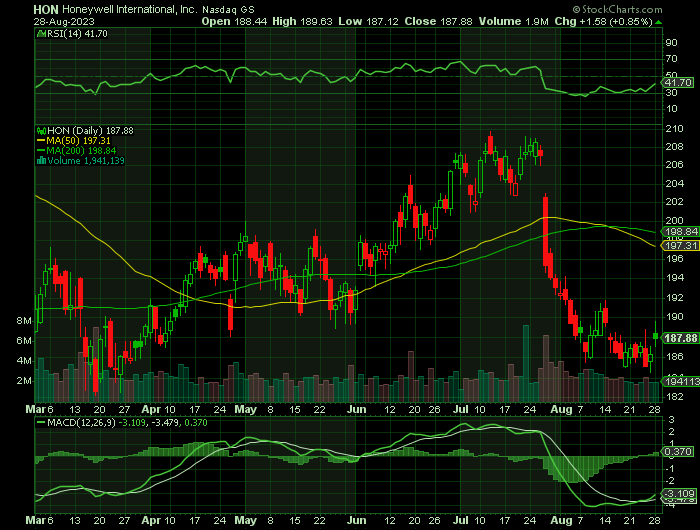The height and width of the screenshot is (530, 700).
Task: Click the Apr date label under the price panel
Action: (x=151, y=410)
